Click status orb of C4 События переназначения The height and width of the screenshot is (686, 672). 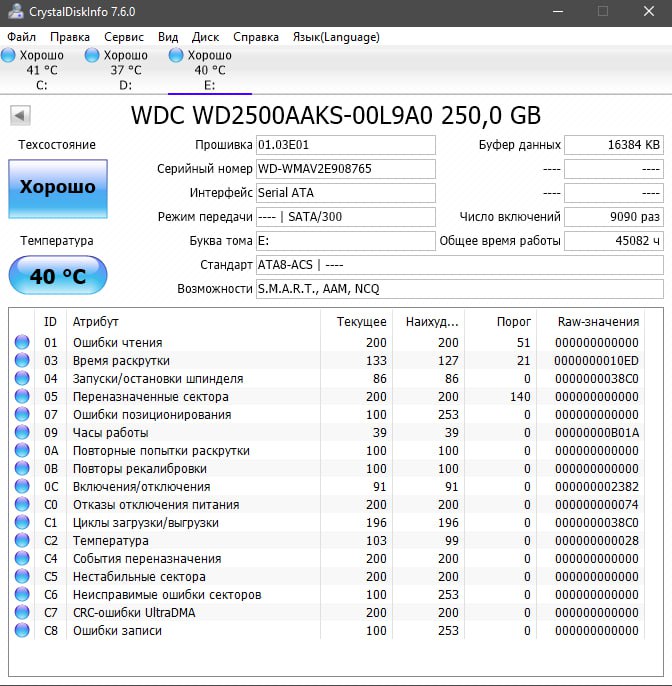coord(22,558)
